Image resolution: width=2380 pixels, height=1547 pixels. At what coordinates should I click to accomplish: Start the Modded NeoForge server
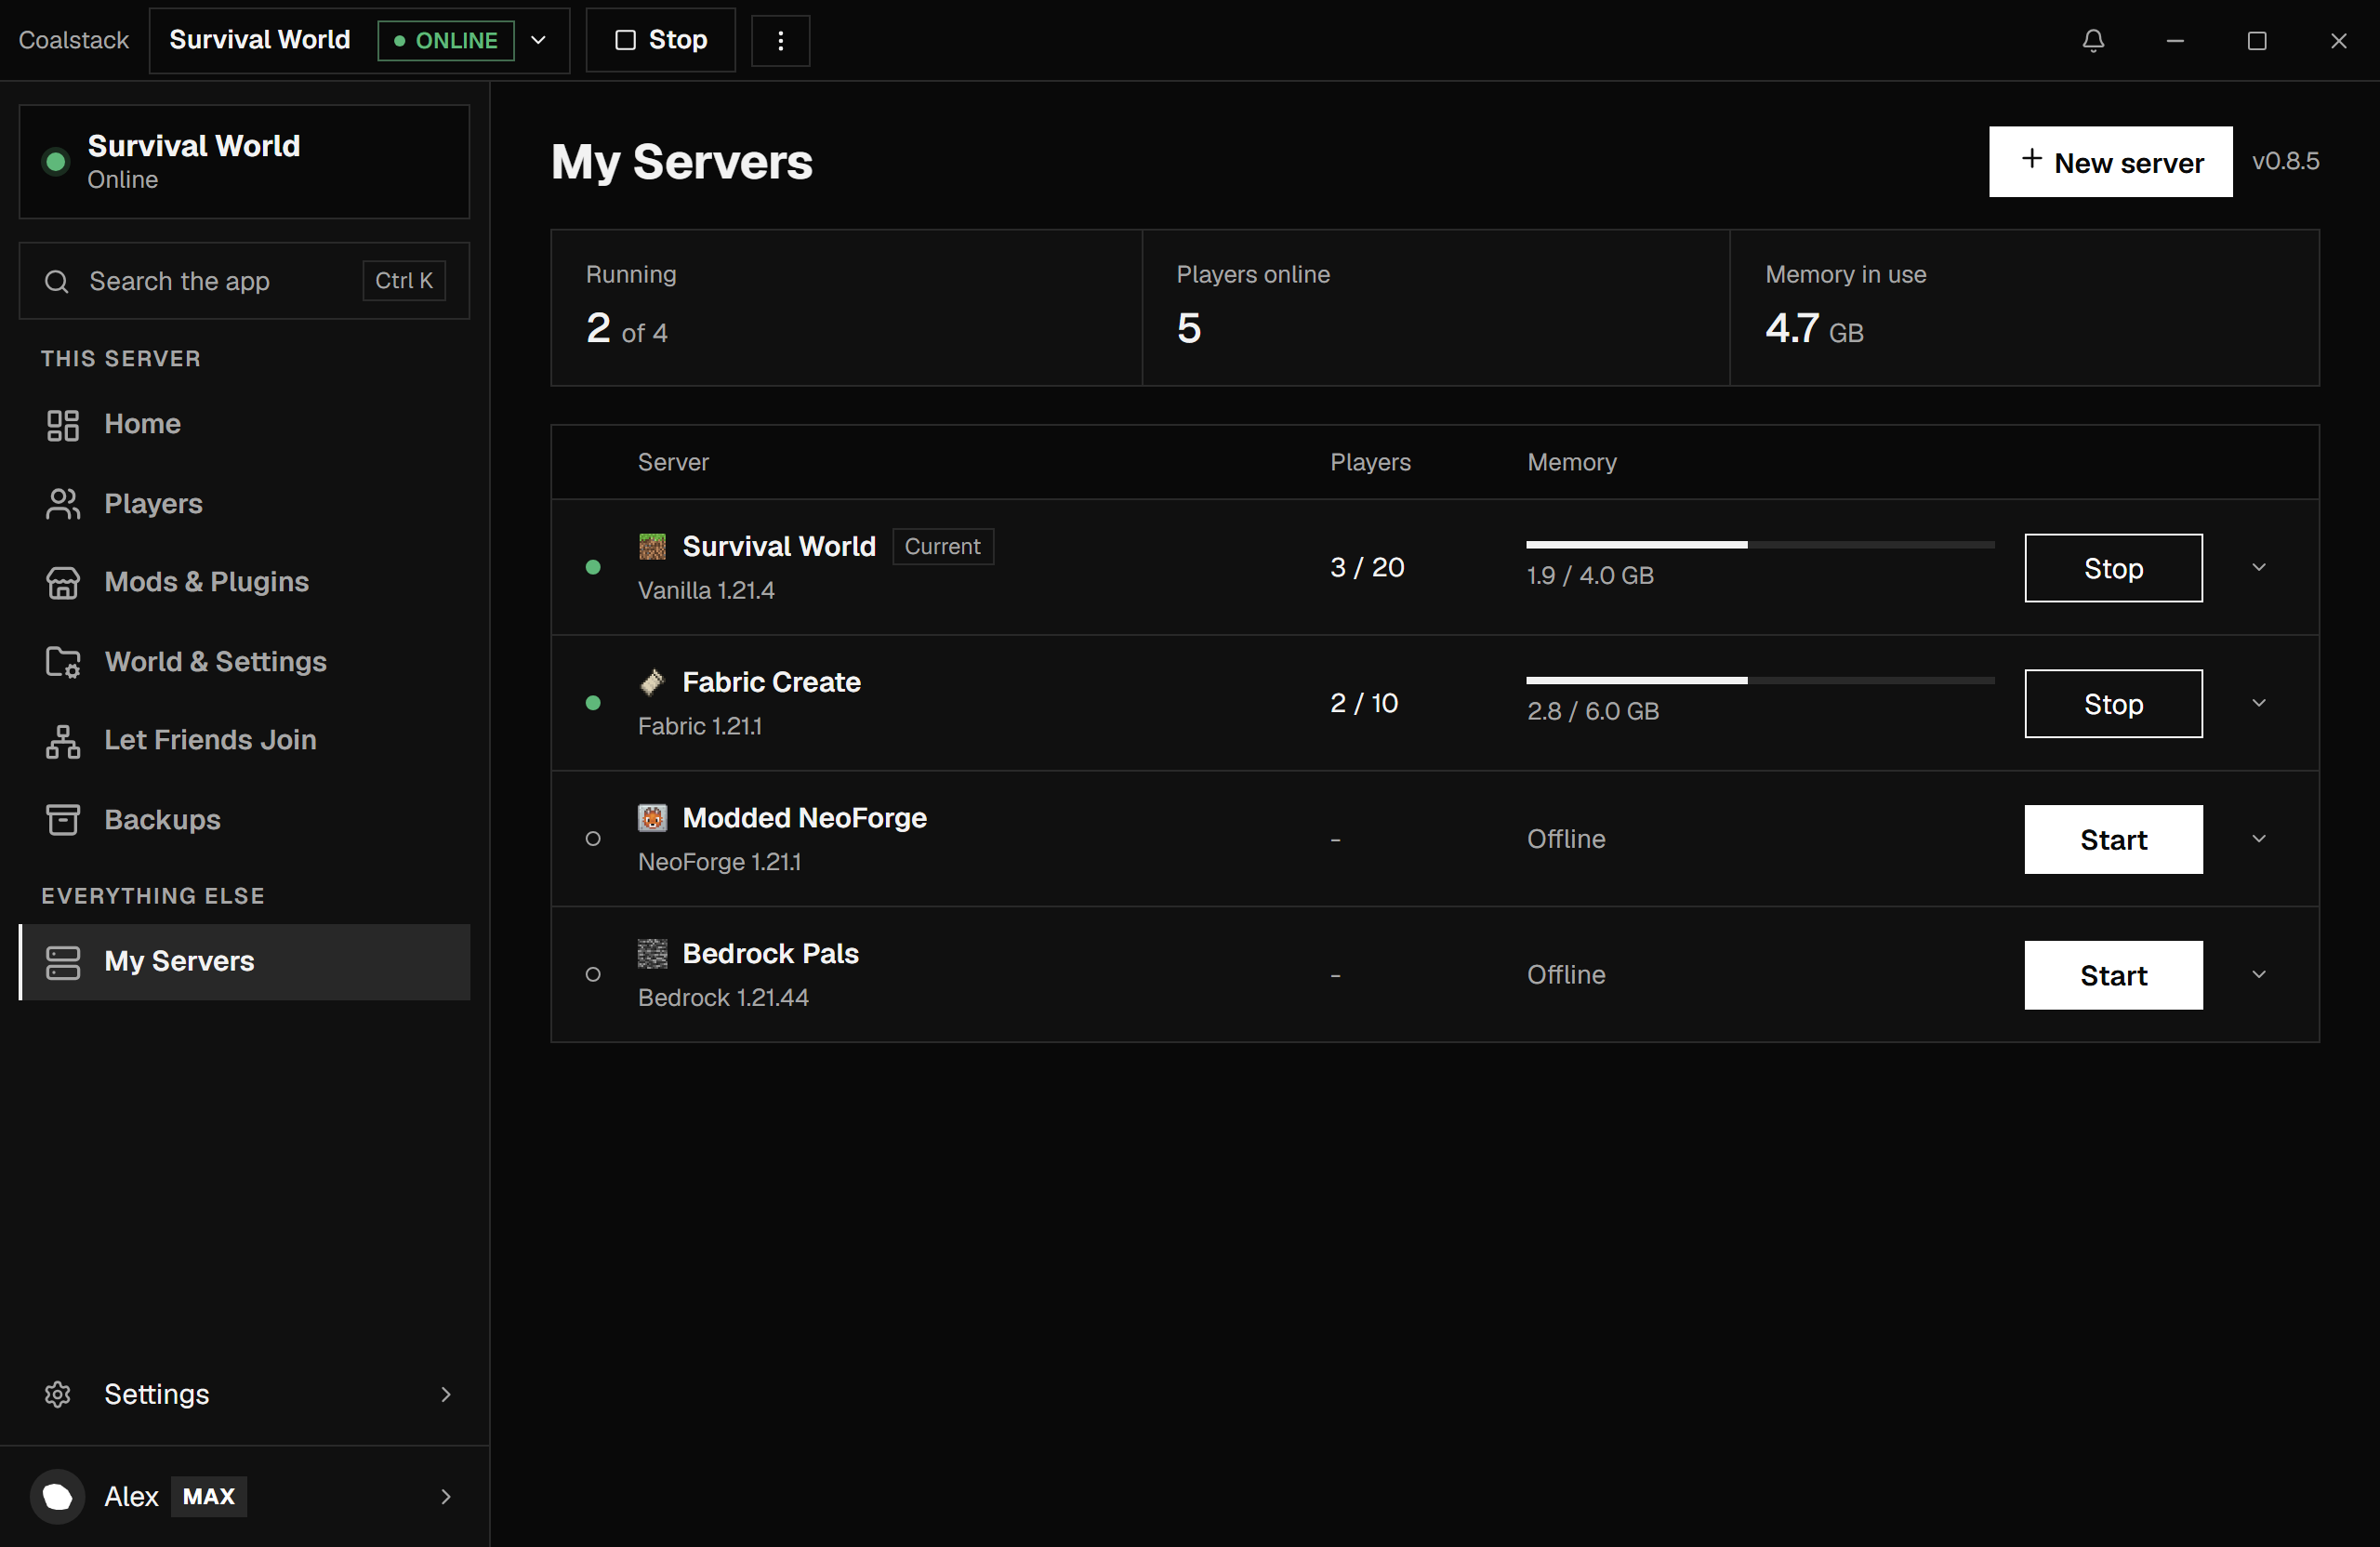pos(2113,840)
